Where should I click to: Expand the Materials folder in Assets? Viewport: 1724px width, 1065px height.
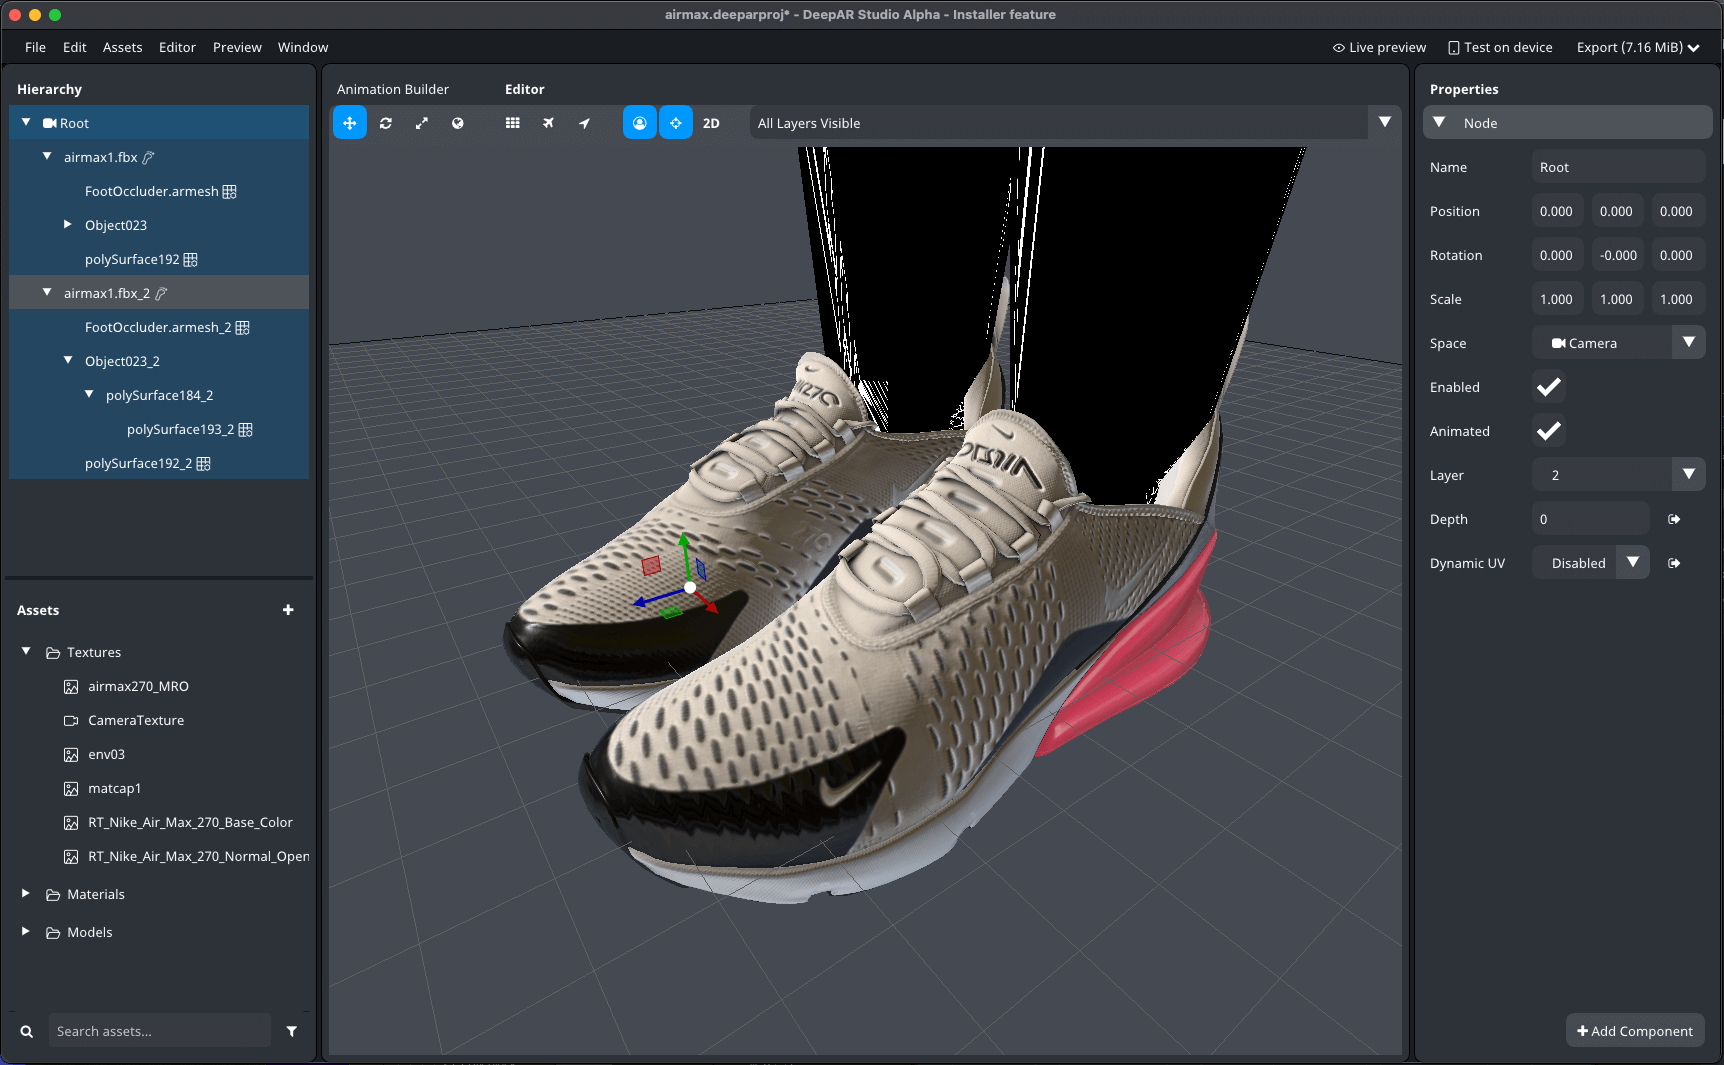(25, 893)
